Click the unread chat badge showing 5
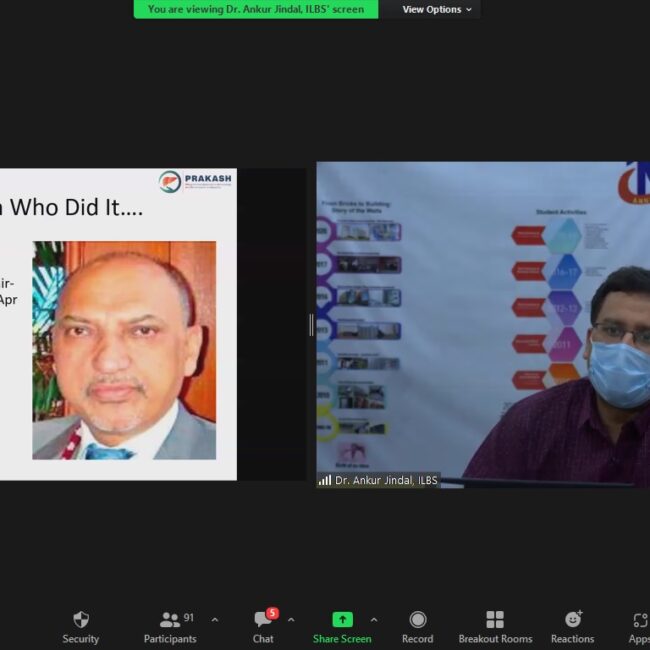The width and height of the screenshot is (650, 650). pyautogui.click(x=272, y=613)
